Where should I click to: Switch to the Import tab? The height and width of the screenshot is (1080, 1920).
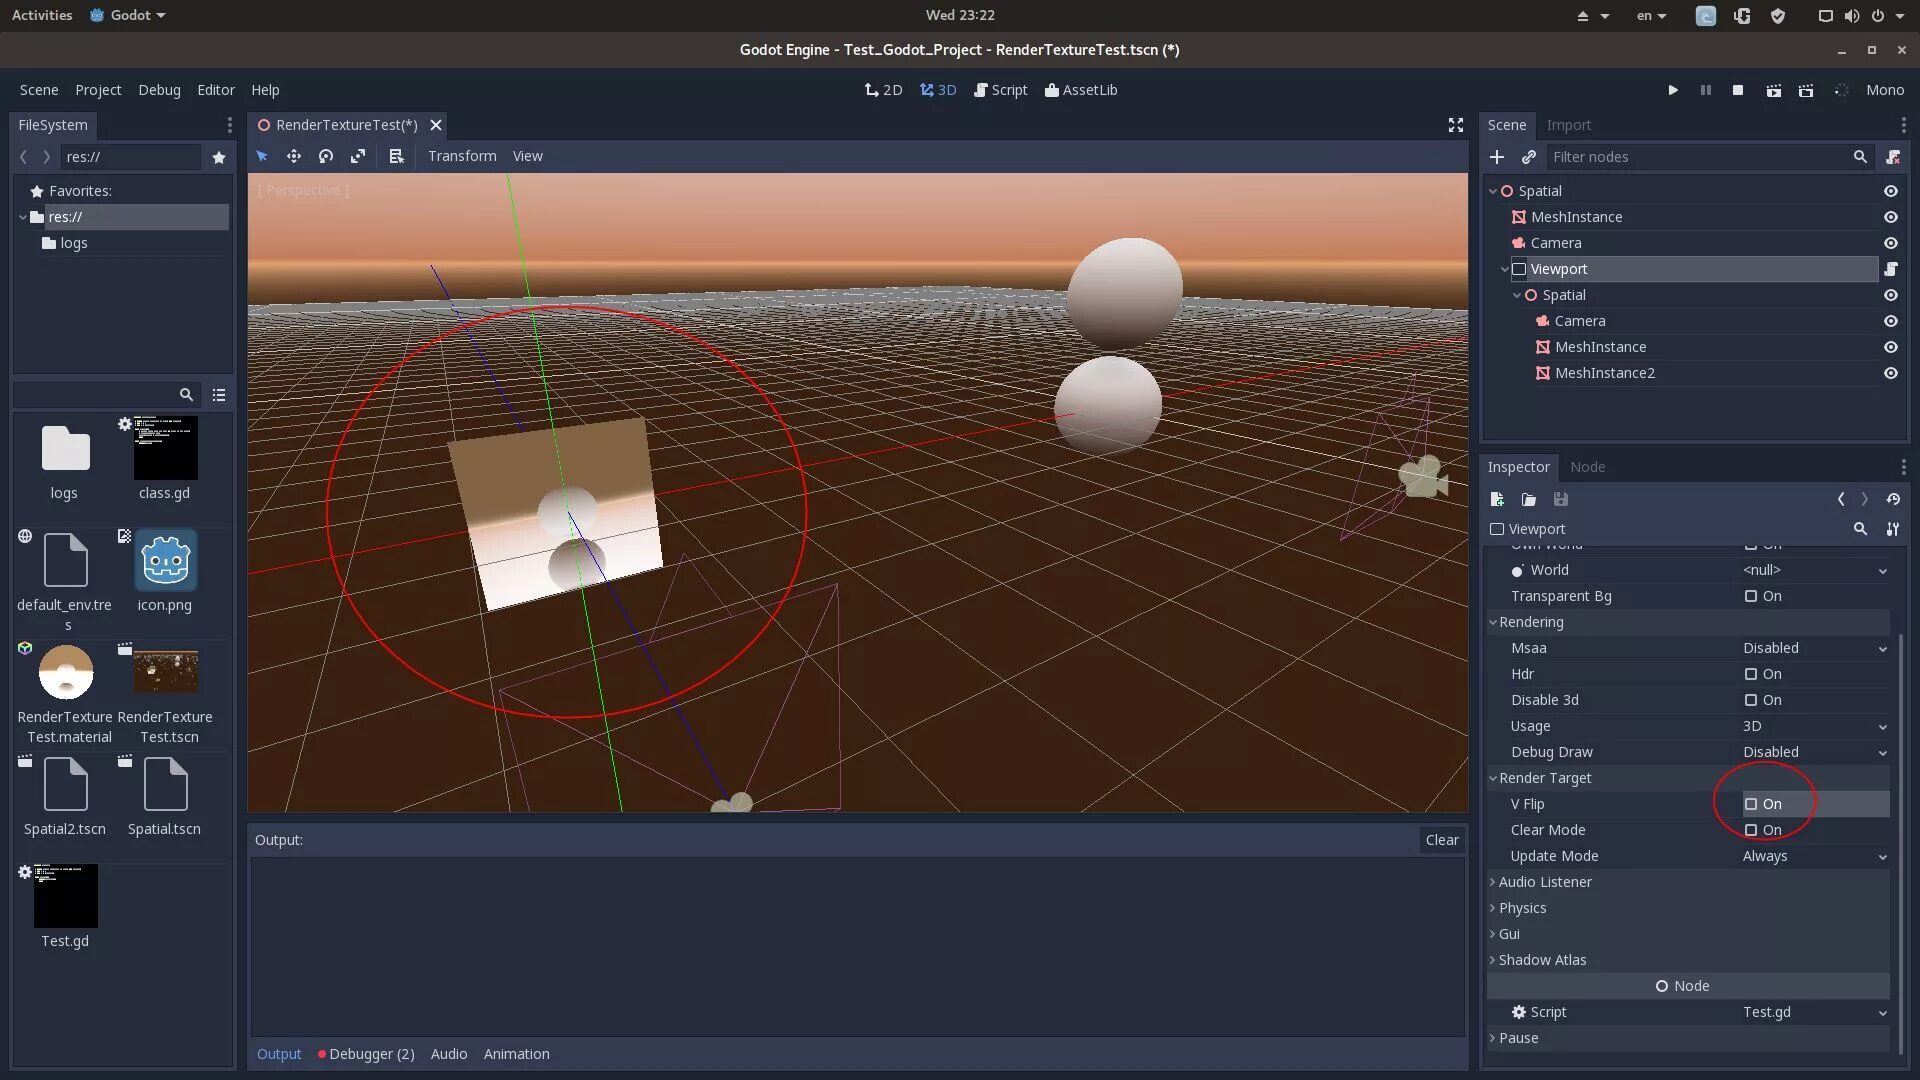(1568, 125)
